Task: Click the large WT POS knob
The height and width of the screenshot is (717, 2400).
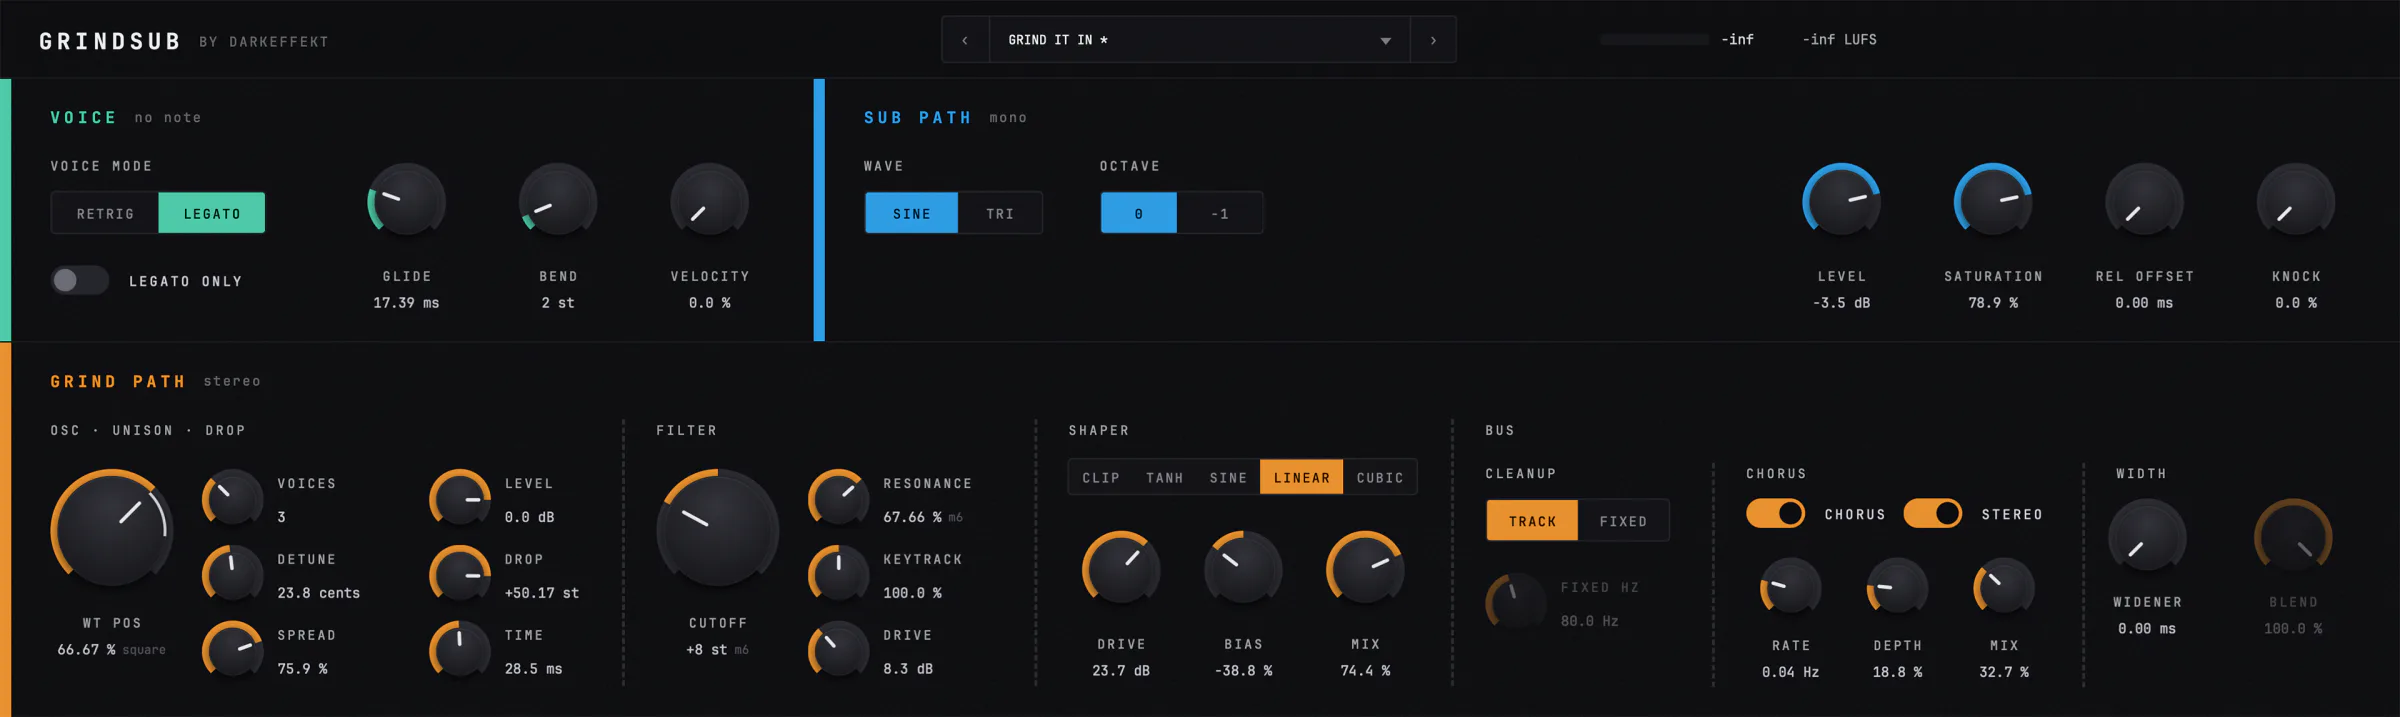Action: [x=112, y=528]
